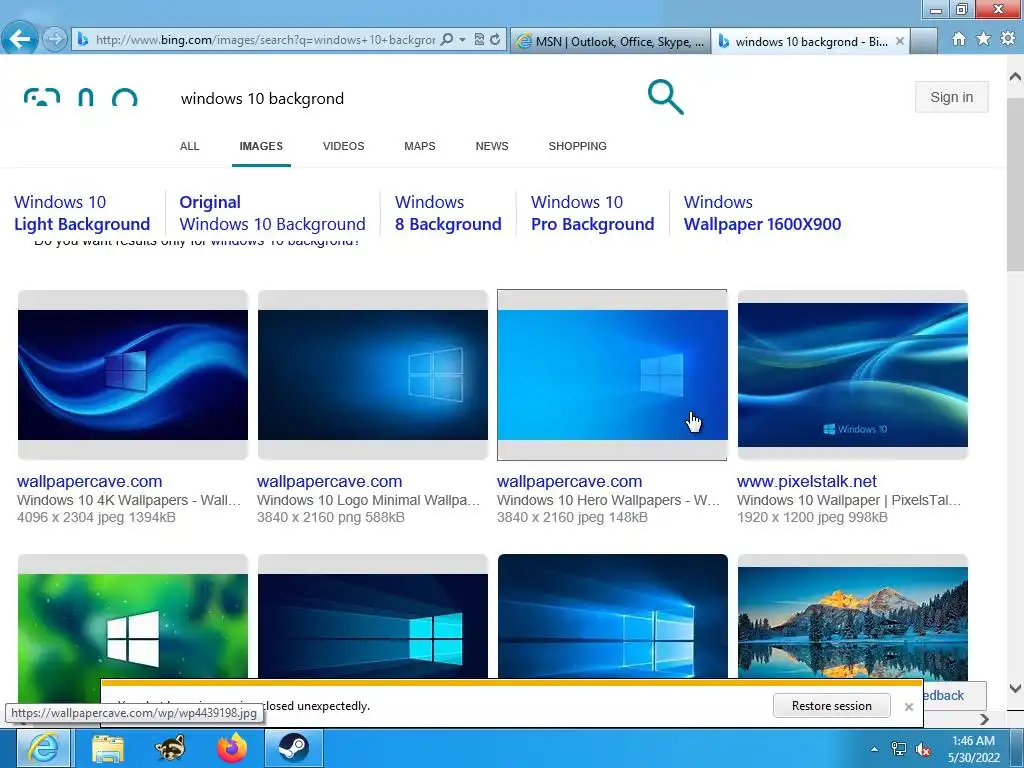Screen dimensions: 1024x768
Task: Open Windows 10 Light Background suggestion
Action: coord(82,213)
